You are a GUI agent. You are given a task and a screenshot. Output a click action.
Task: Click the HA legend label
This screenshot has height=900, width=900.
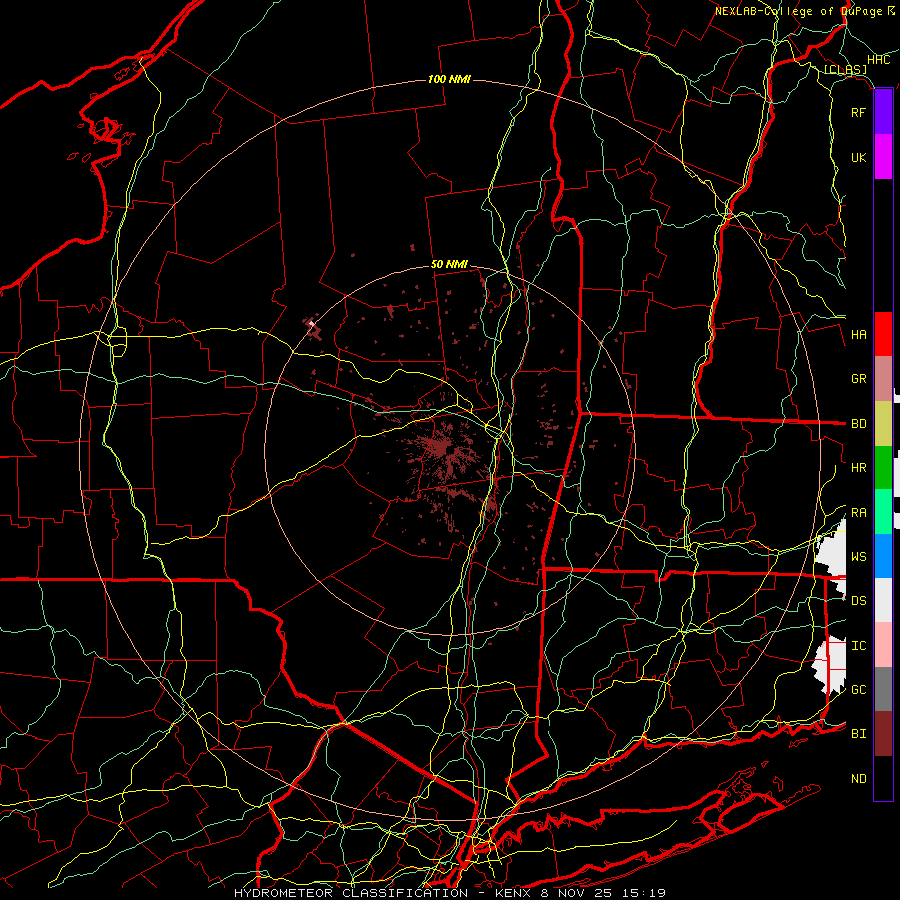[x=858, y=334]
